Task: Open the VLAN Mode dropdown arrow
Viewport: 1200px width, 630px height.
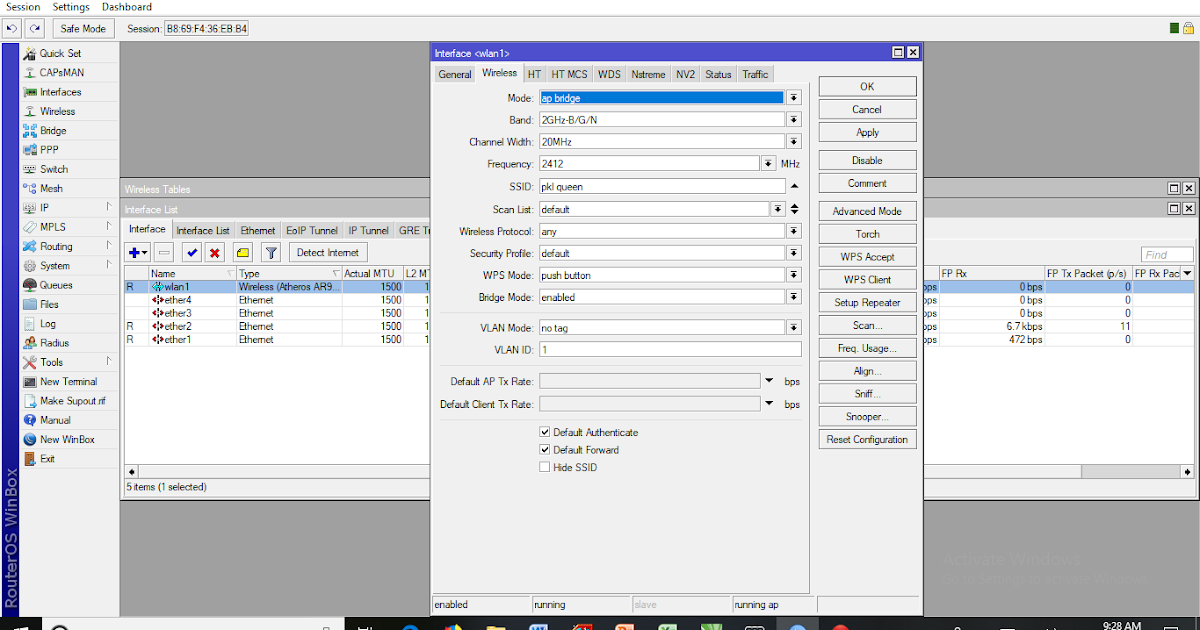Action: pyautogui.click(x=794, y=327)
